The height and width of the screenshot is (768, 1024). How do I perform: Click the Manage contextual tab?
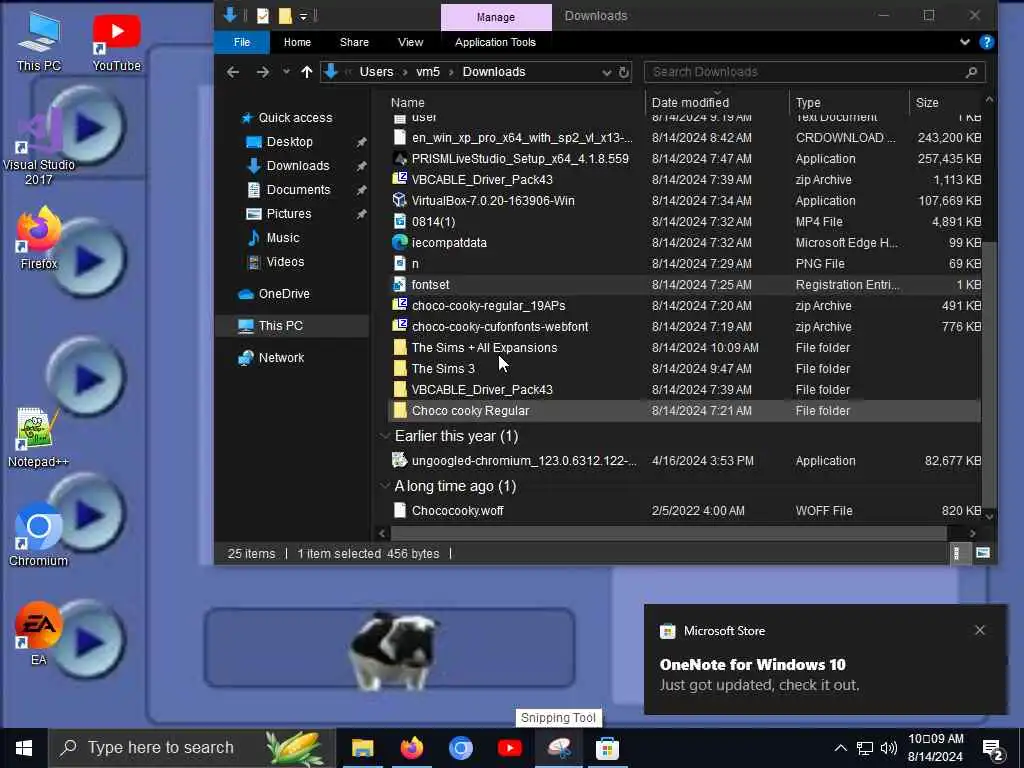pyautogui.click(x=496, y=17)
